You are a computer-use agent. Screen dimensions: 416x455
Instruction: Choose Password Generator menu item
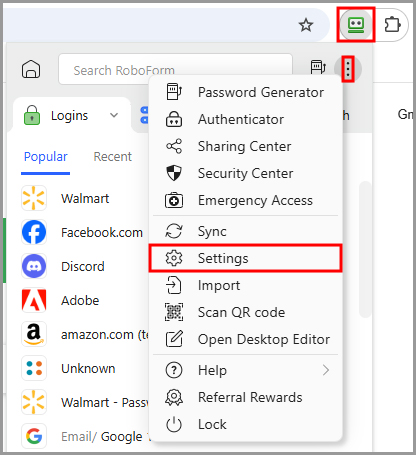[x=245, y=92]
